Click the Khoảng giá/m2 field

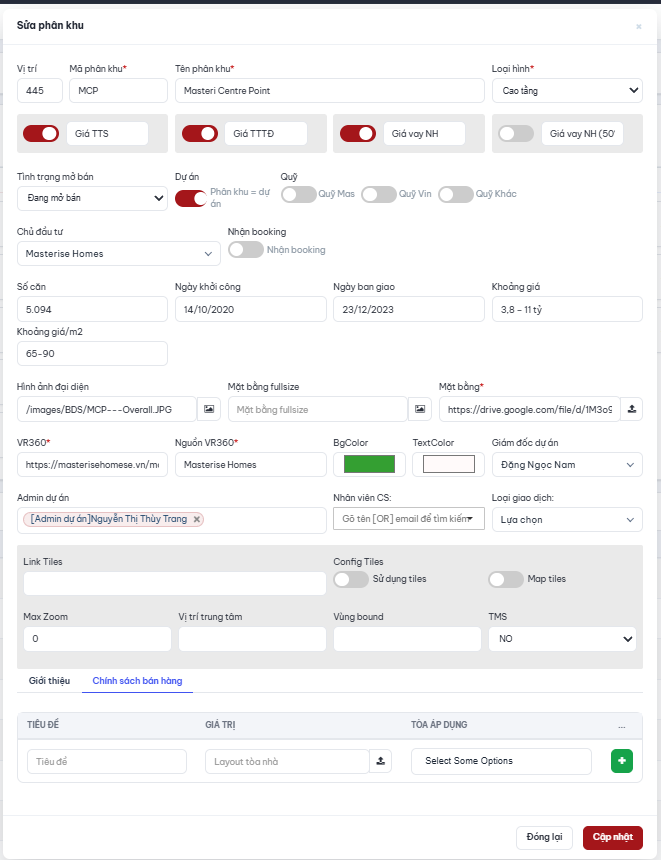[x=92, y=354]
